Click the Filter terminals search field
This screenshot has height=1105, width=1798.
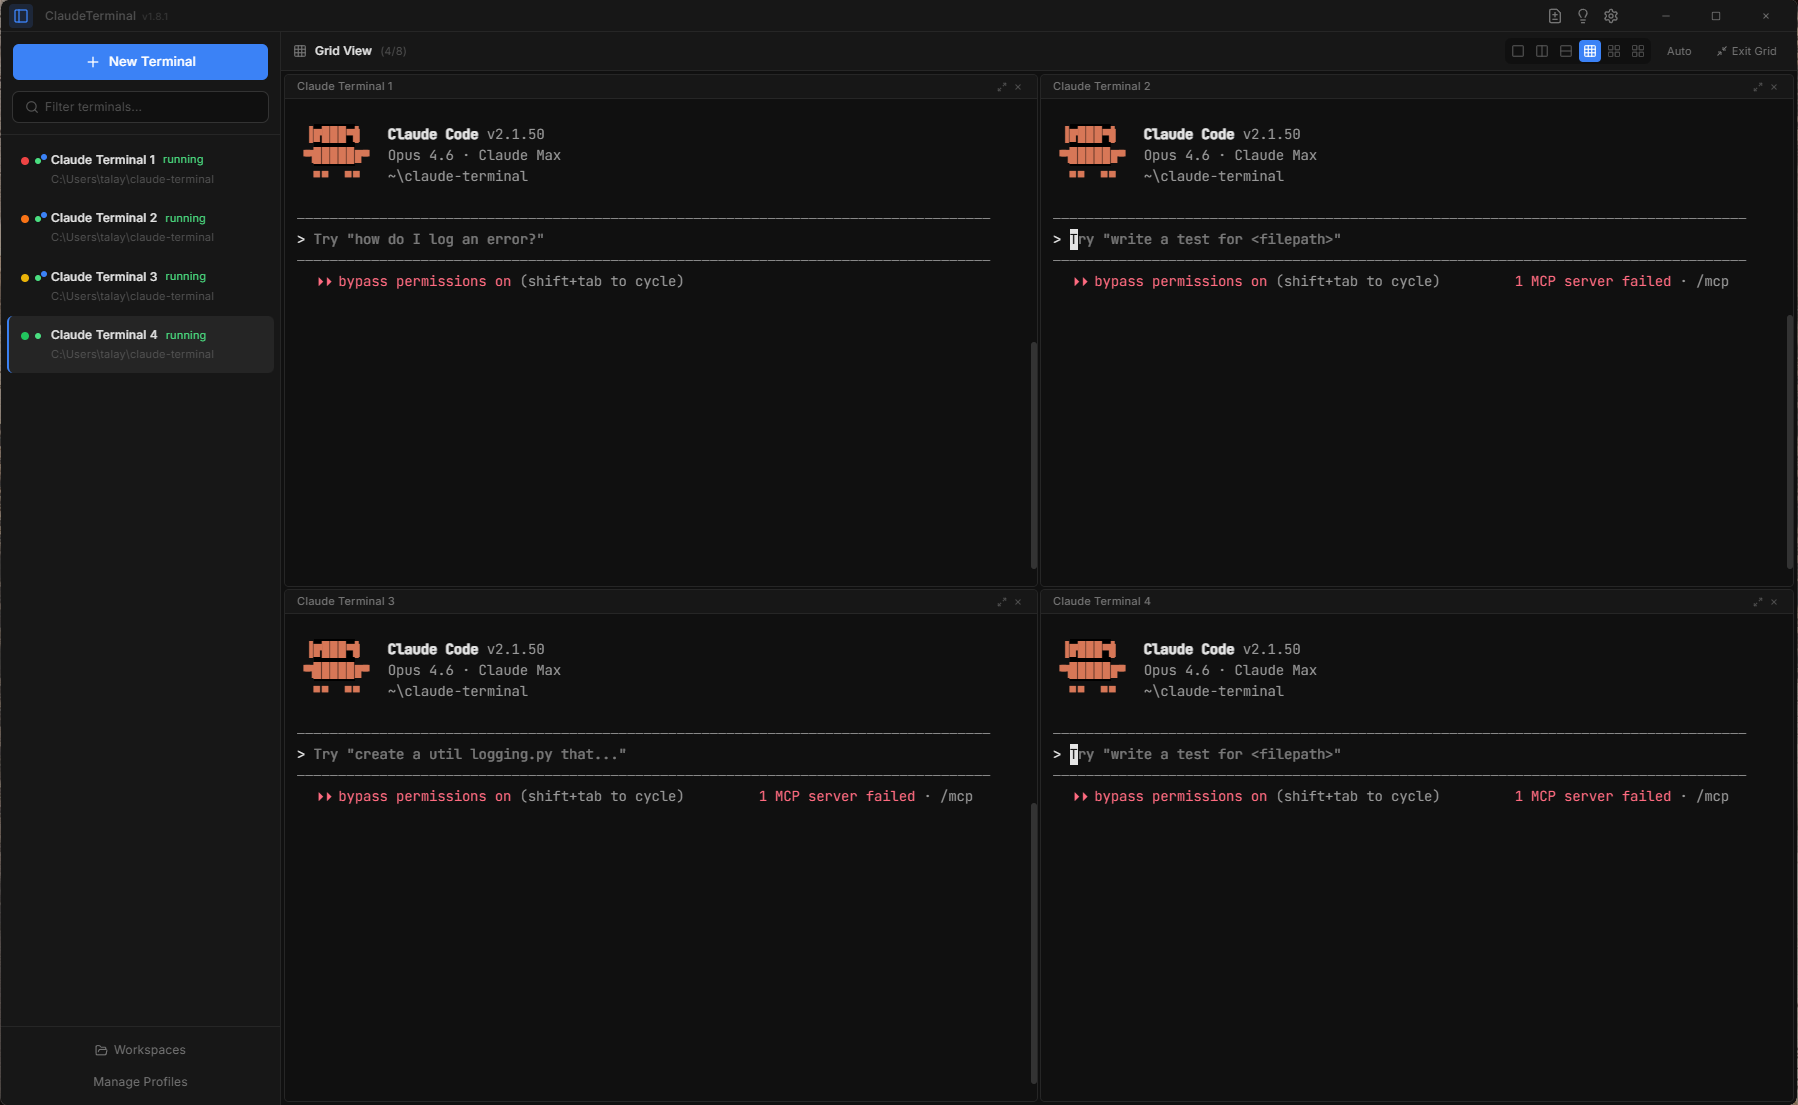pos(140,107)
